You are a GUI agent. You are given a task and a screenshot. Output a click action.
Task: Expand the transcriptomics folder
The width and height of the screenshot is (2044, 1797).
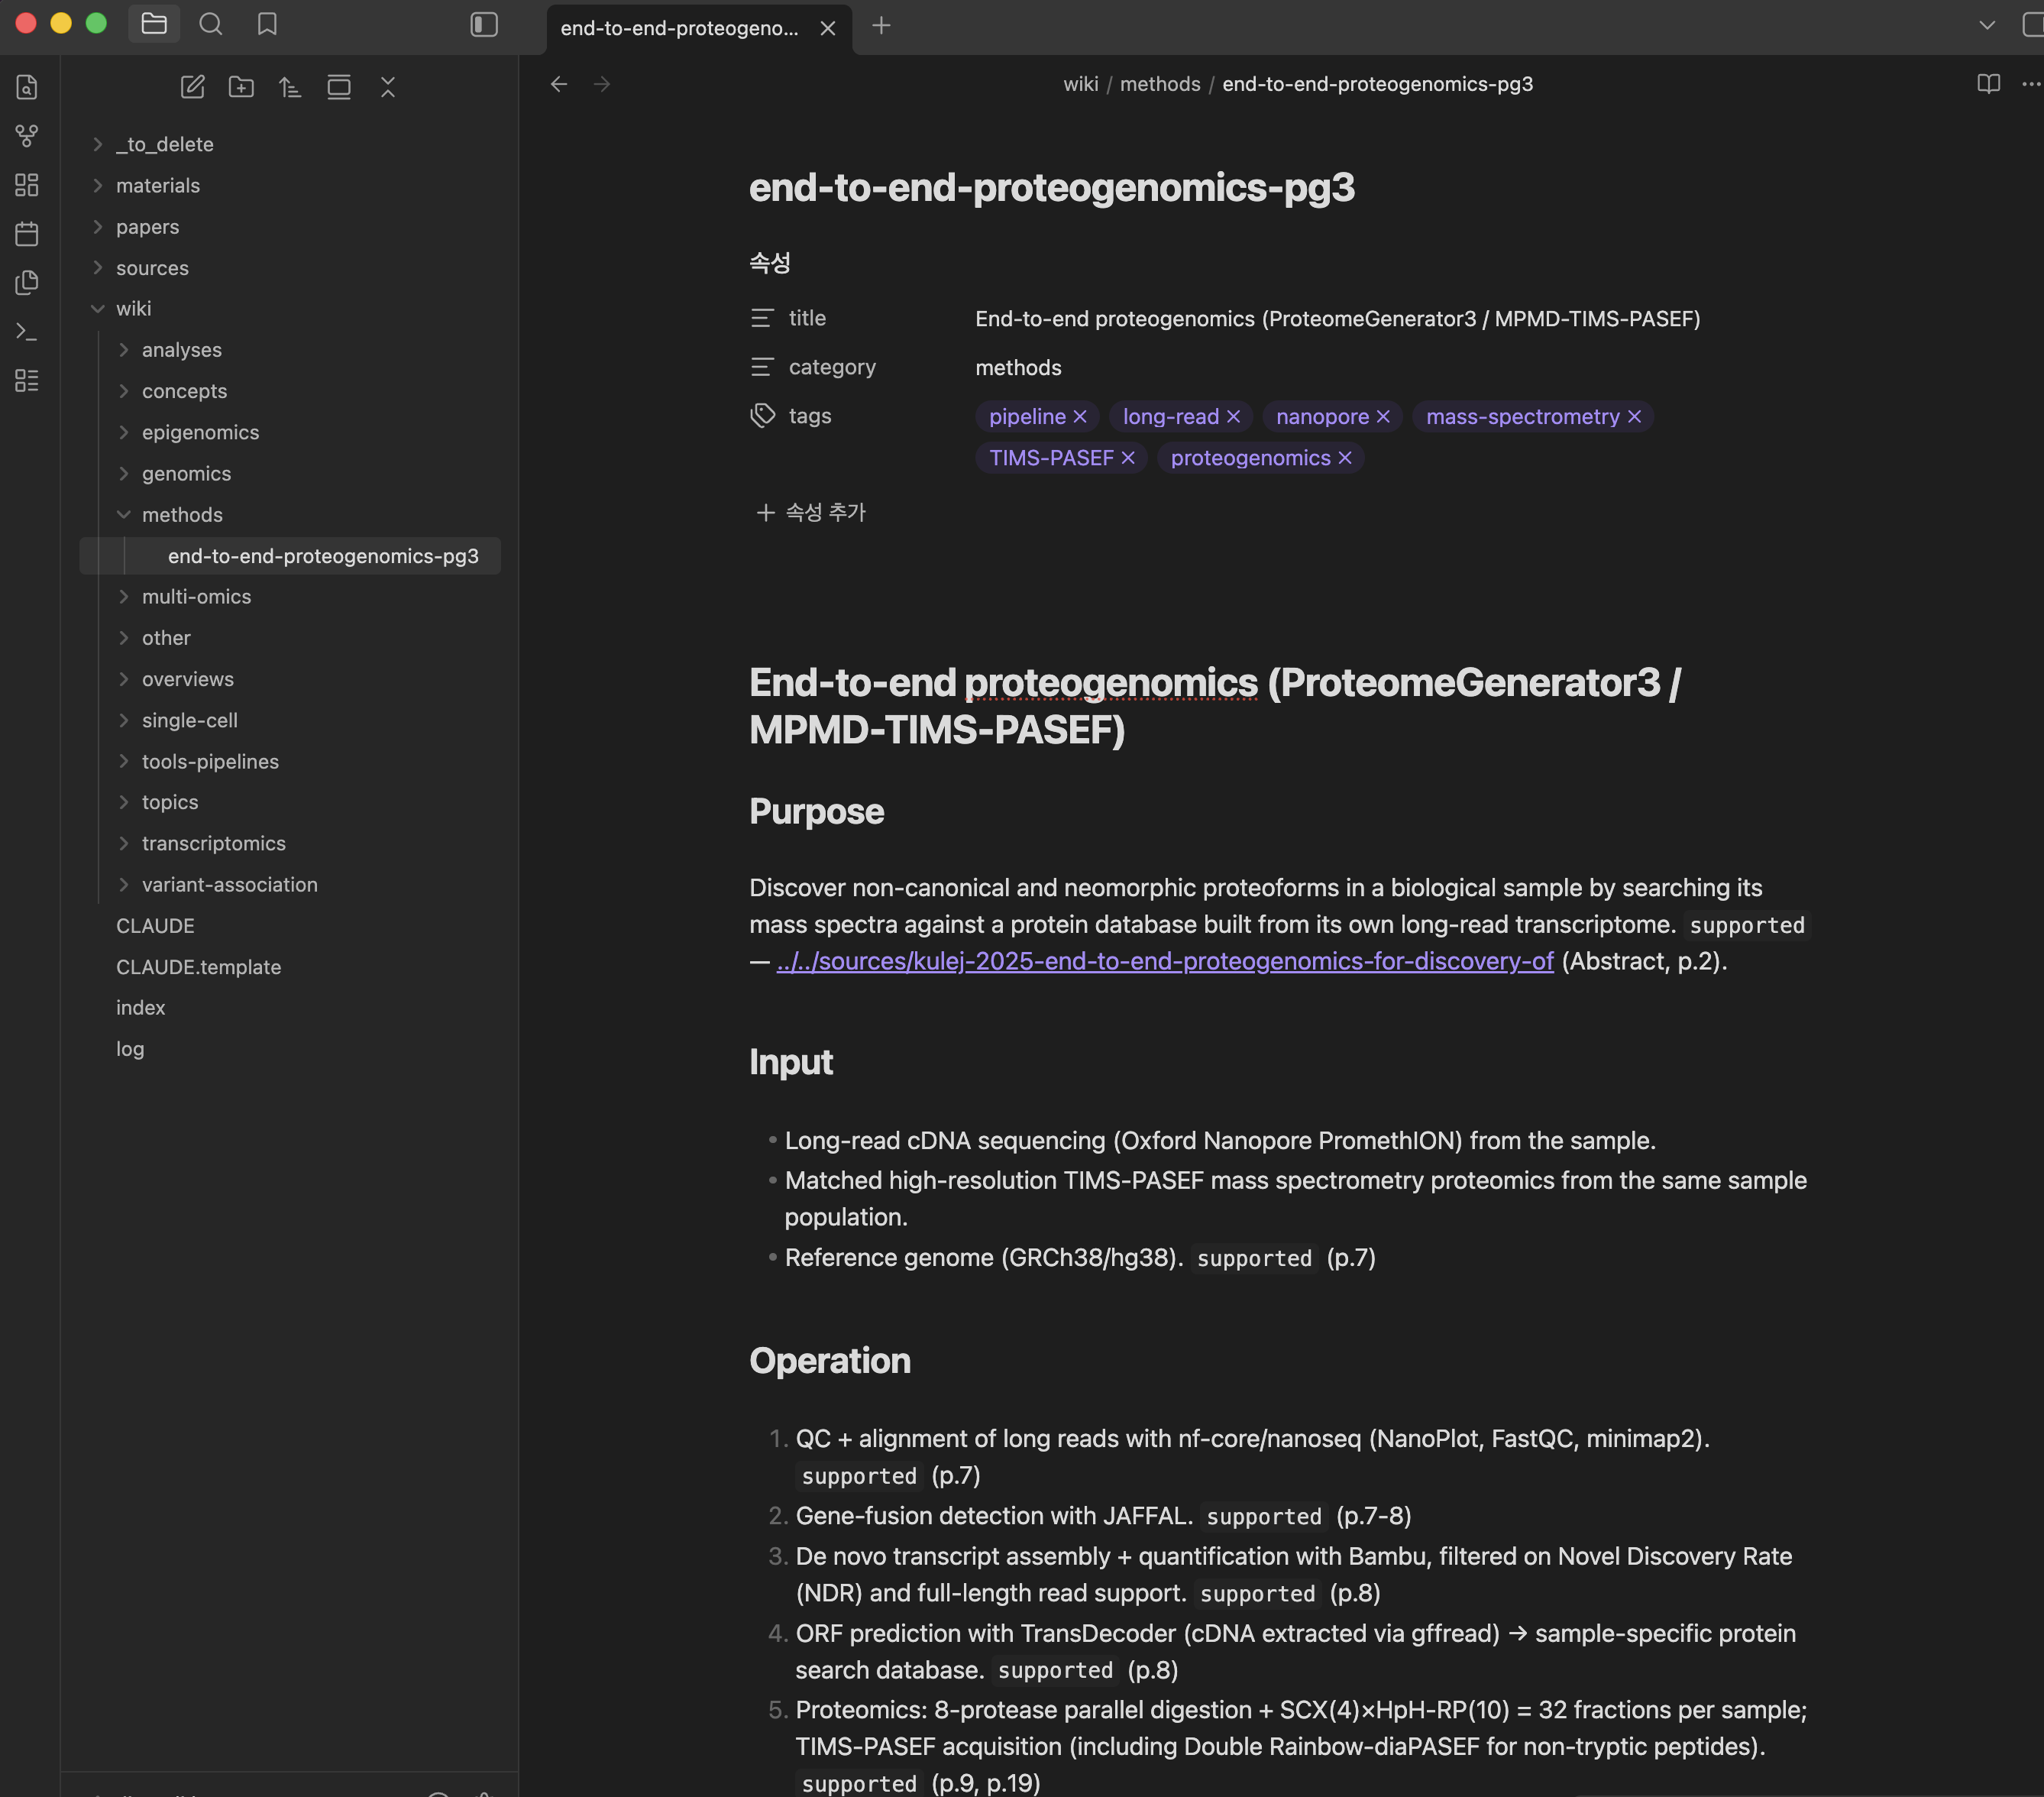pos(124,844)
